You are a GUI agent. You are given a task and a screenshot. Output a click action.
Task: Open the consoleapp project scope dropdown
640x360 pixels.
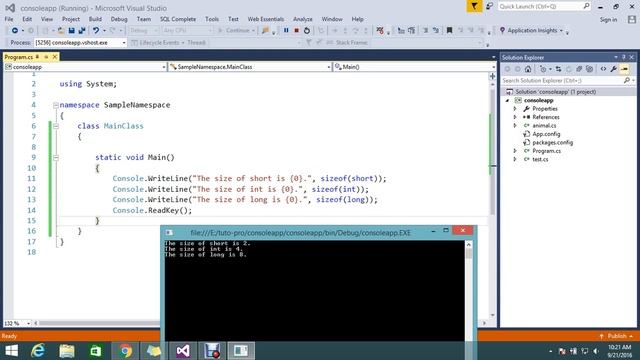164,67
